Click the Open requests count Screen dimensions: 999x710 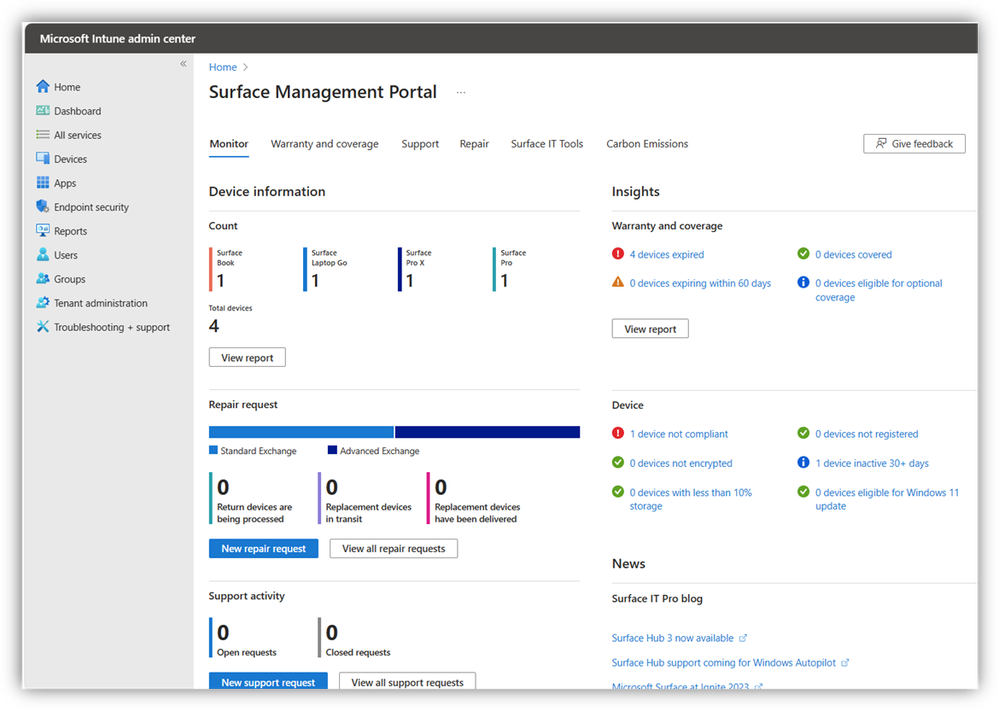[x=223, y=632]
